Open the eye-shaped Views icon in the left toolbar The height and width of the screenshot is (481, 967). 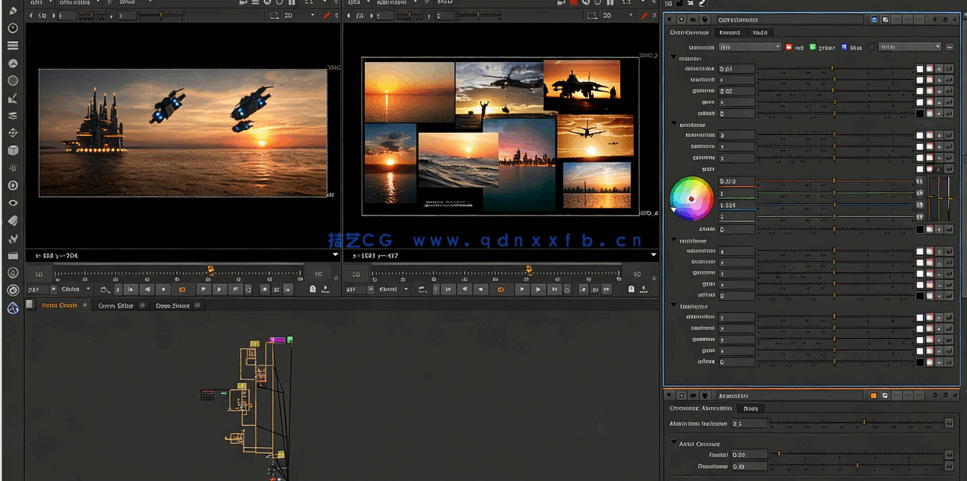[13, 203]
